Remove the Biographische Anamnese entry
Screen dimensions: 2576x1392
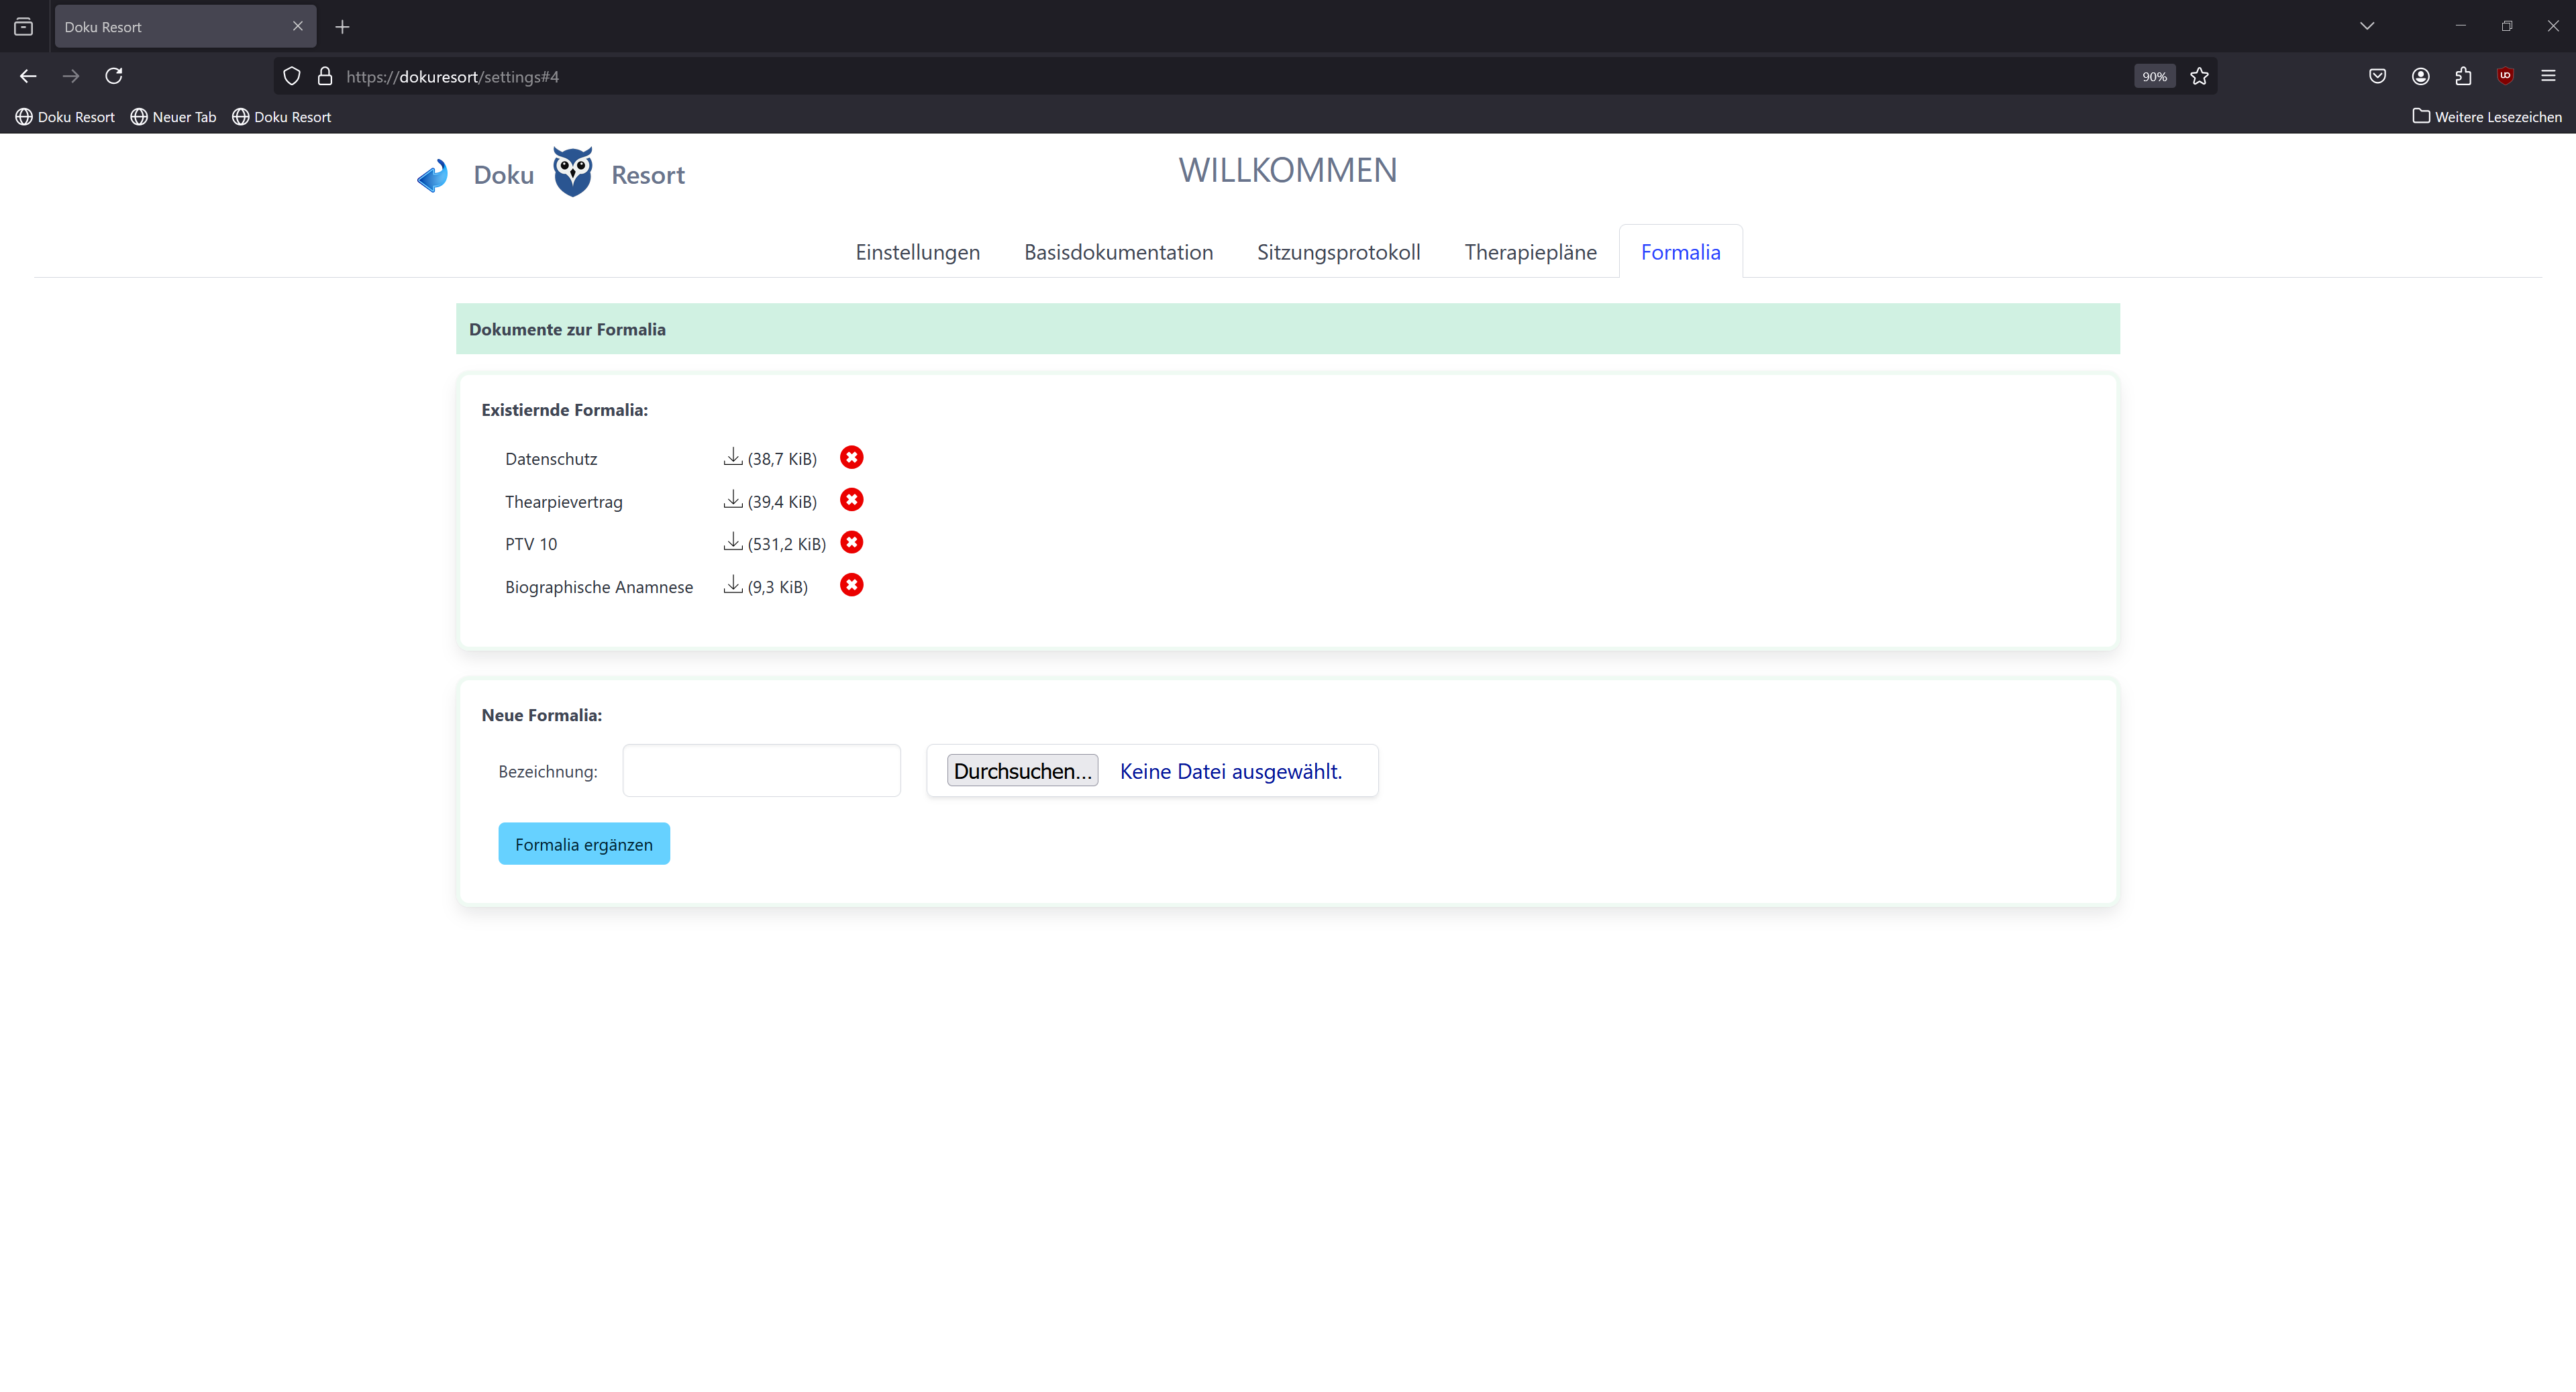pos(851,585)
